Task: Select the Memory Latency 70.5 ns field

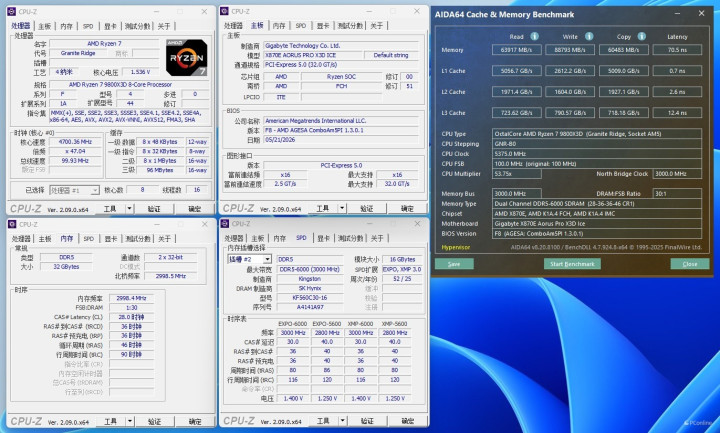Action: click(677, 50)
